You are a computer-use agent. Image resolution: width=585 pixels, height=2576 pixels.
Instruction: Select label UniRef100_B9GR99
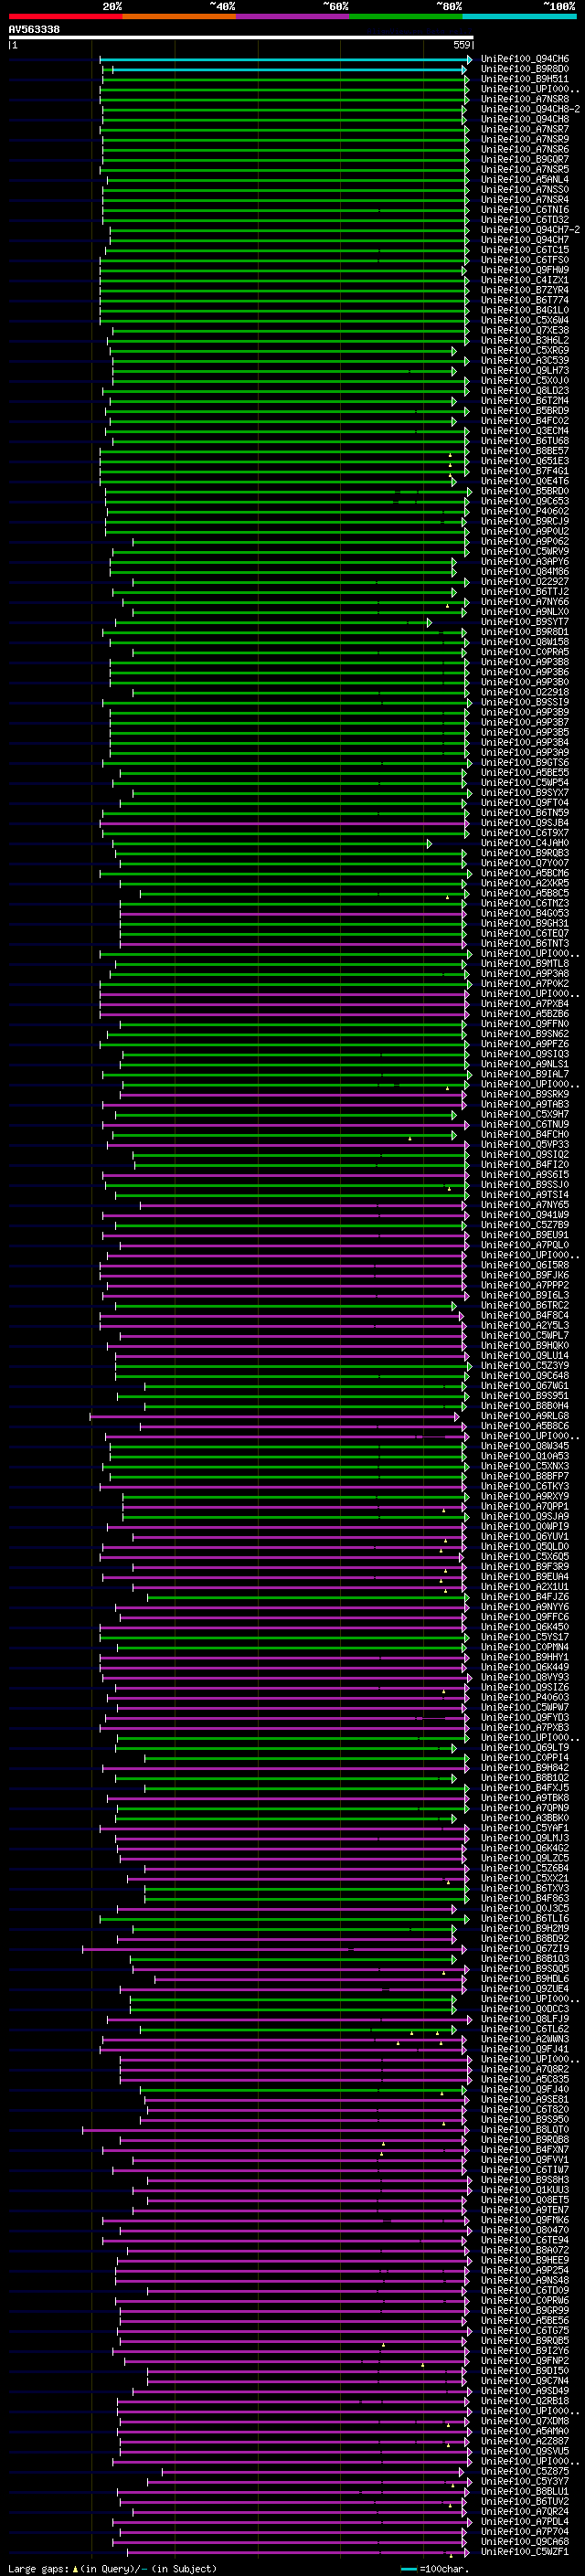(525, 2310)
